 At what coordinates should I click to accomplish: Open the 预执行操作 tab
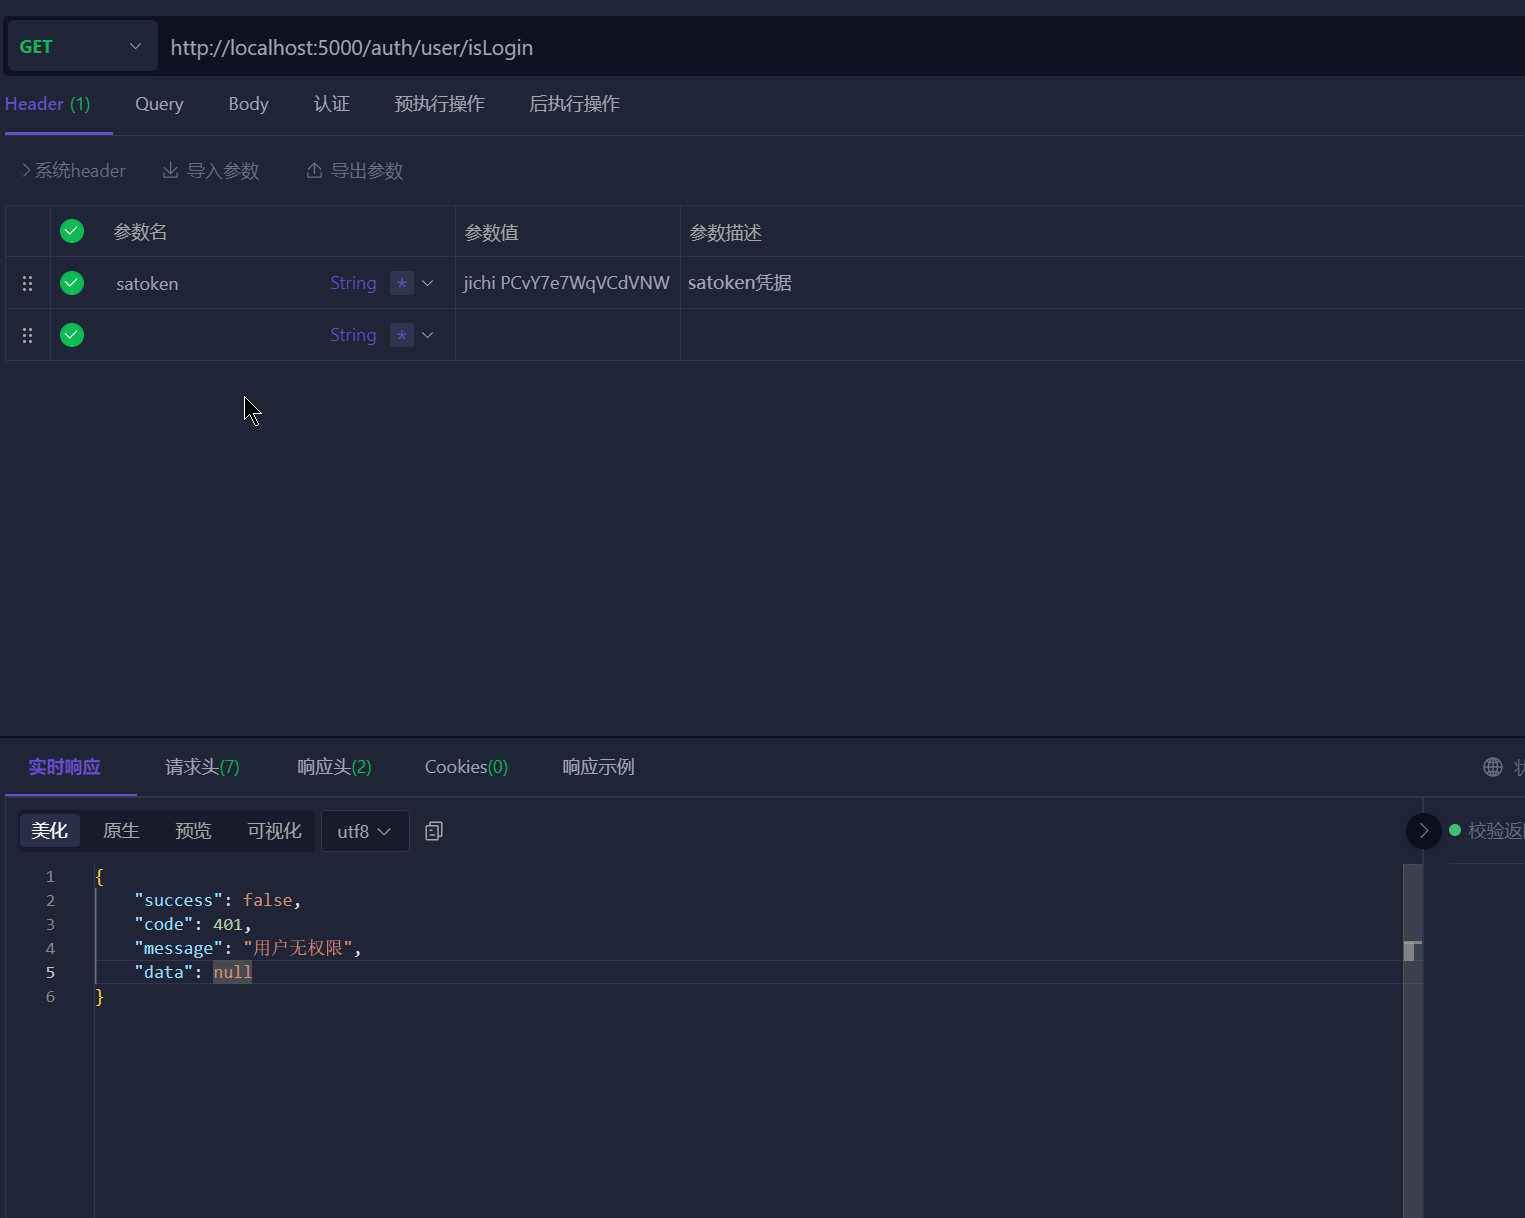(439, 104)
